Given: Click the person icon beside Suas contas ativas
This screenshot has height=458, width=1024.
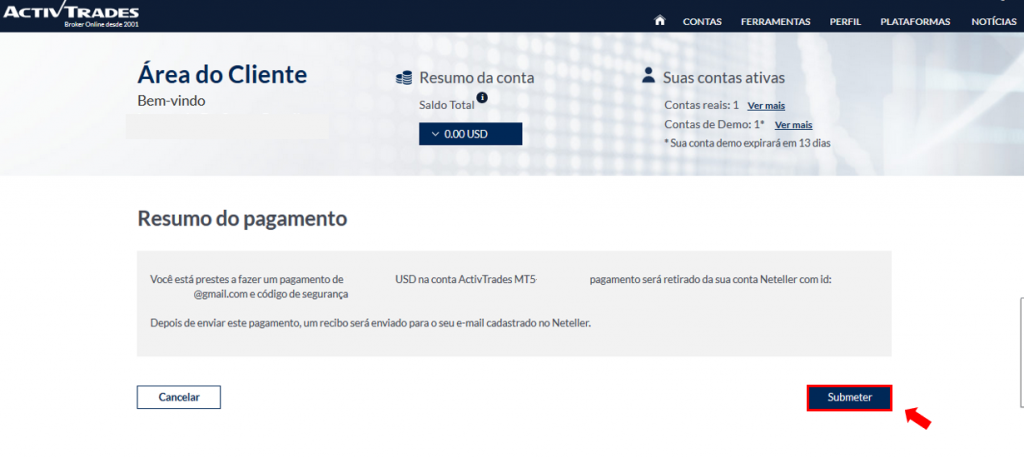Looking at the screenshot, I should coord(648,74).
